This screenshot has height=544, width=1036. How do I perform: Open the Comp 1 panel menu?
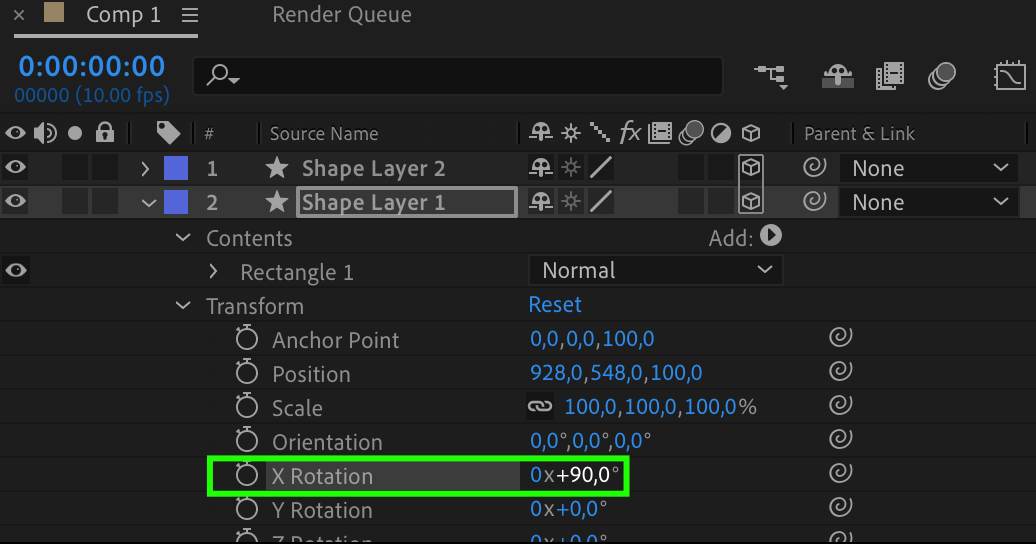click(x=190, y=16)
